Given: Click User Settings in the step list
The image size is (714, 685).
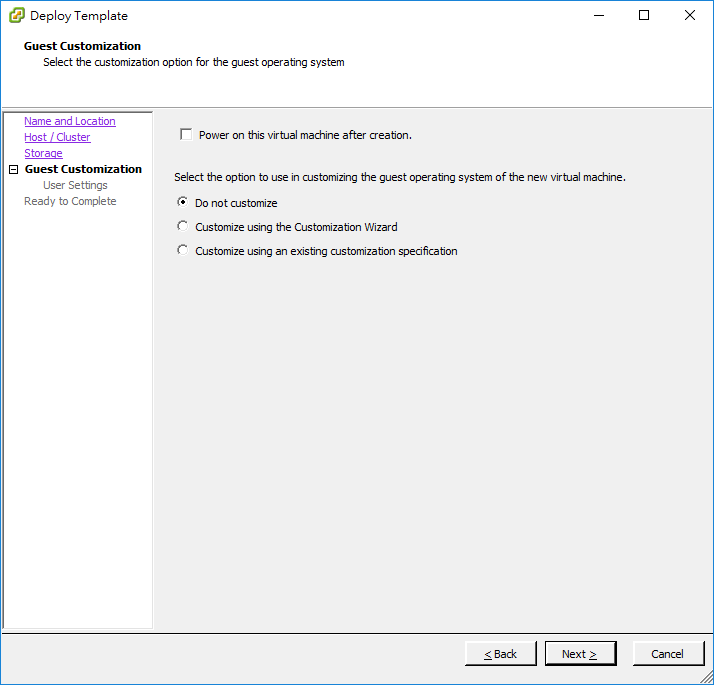Looking at the screenshot, I should pos(75,185).
